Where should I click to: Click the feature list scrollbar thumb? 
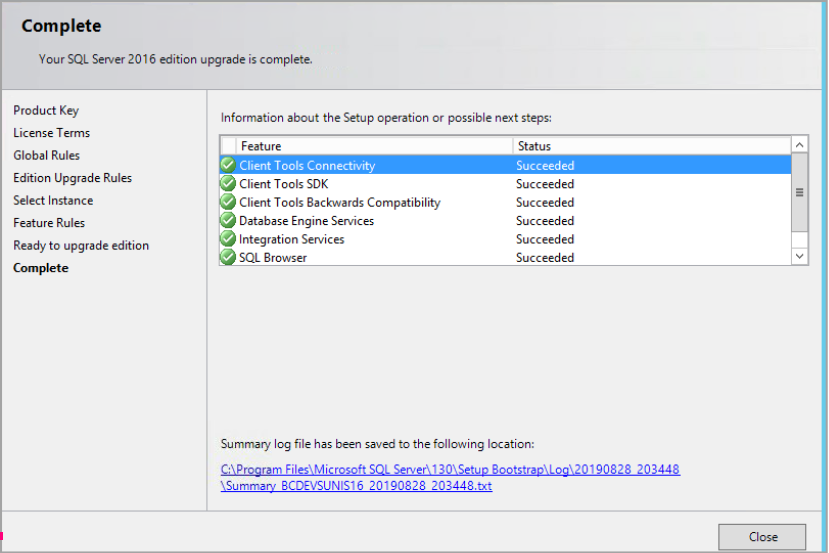click(x=799, y=192)
